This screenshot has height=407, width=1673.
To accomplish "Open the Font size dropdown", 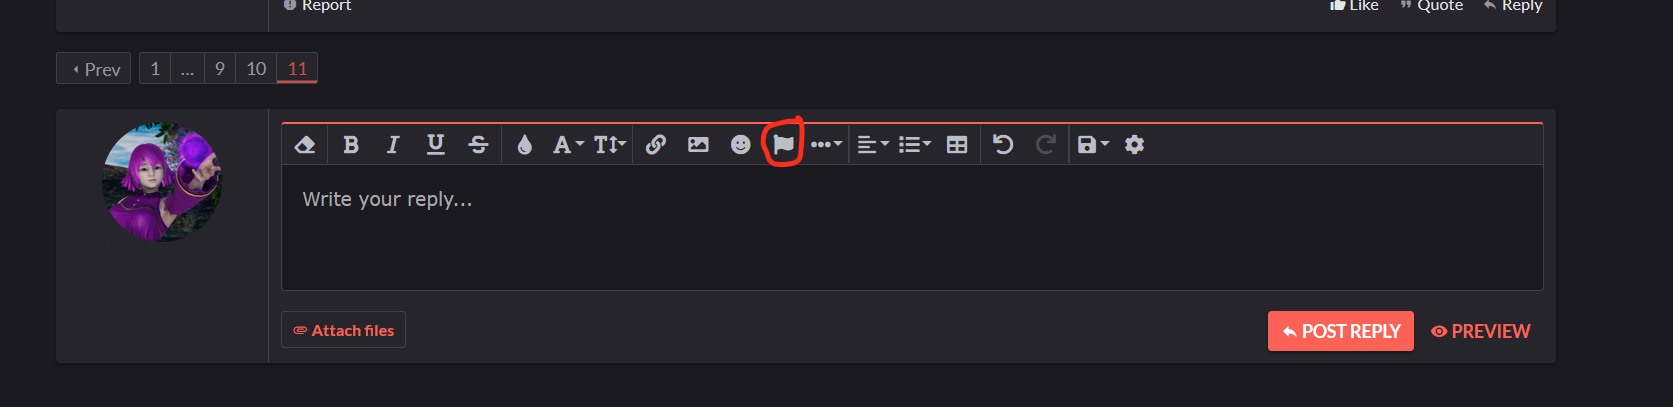I will pos(610,145).
